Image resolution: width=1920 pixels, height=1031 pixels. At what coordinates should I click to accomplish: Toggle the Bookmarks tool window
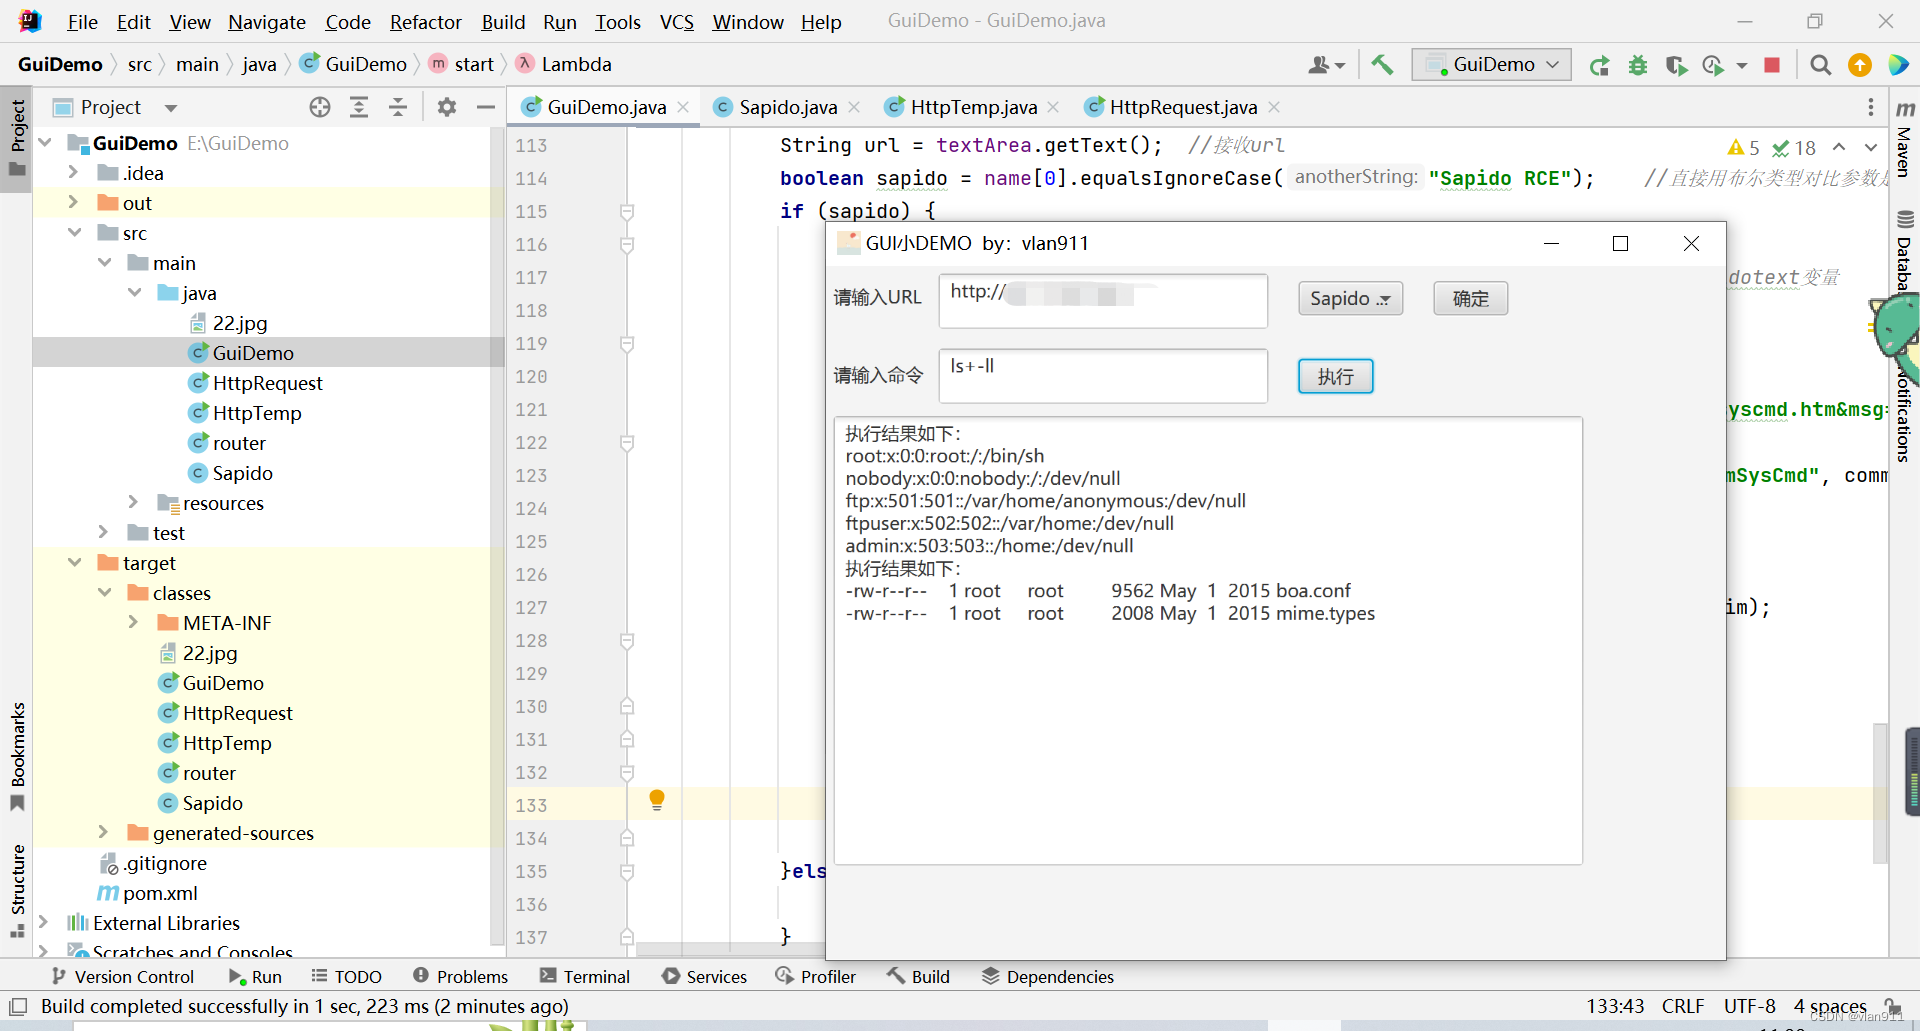coord(17,755)
